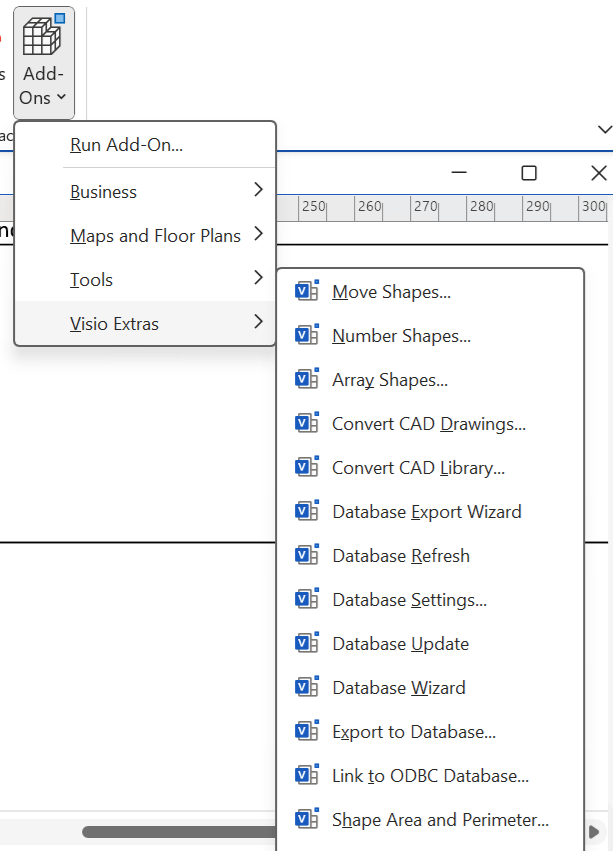The width and height of the screenshot is (613, 851).
Task: Click the Add-Ons cube icon
Action: click(43, 35)
